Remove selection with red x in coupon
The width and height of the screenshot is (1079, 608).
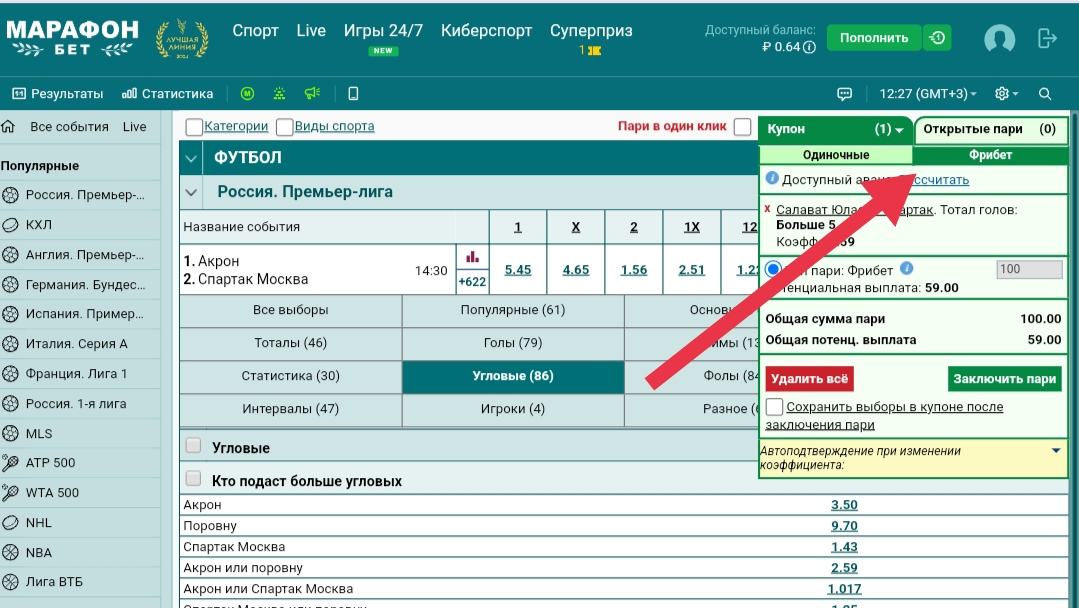pyautogui.click(x=767, y=210)
